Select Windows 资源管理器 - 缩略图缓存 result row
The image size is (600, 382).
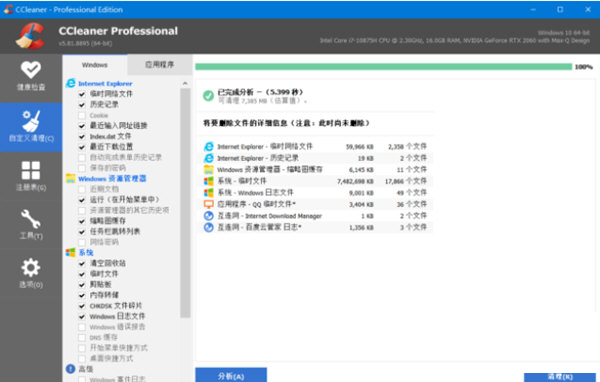click(315, 170)
